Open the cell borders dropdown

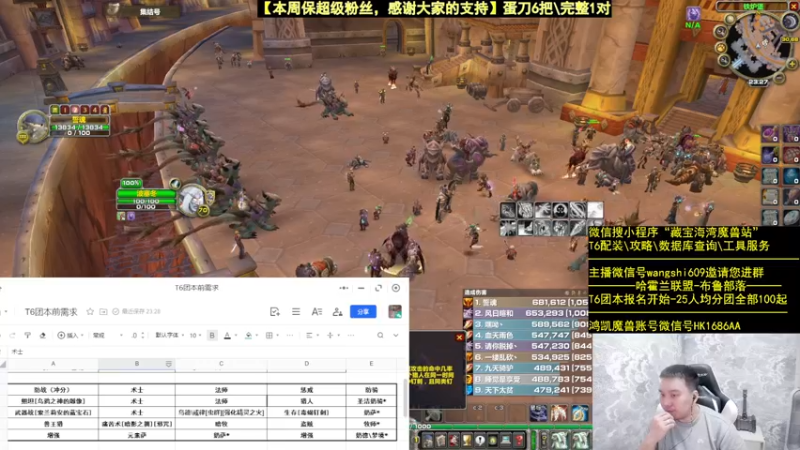[271, 335]
